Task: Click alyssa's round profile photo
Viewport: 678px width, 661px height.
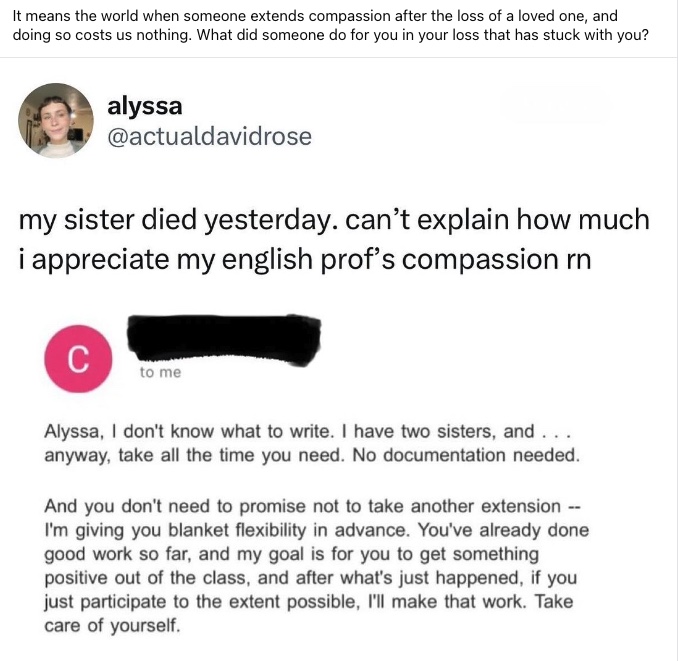Action: [x=55, y=120]
